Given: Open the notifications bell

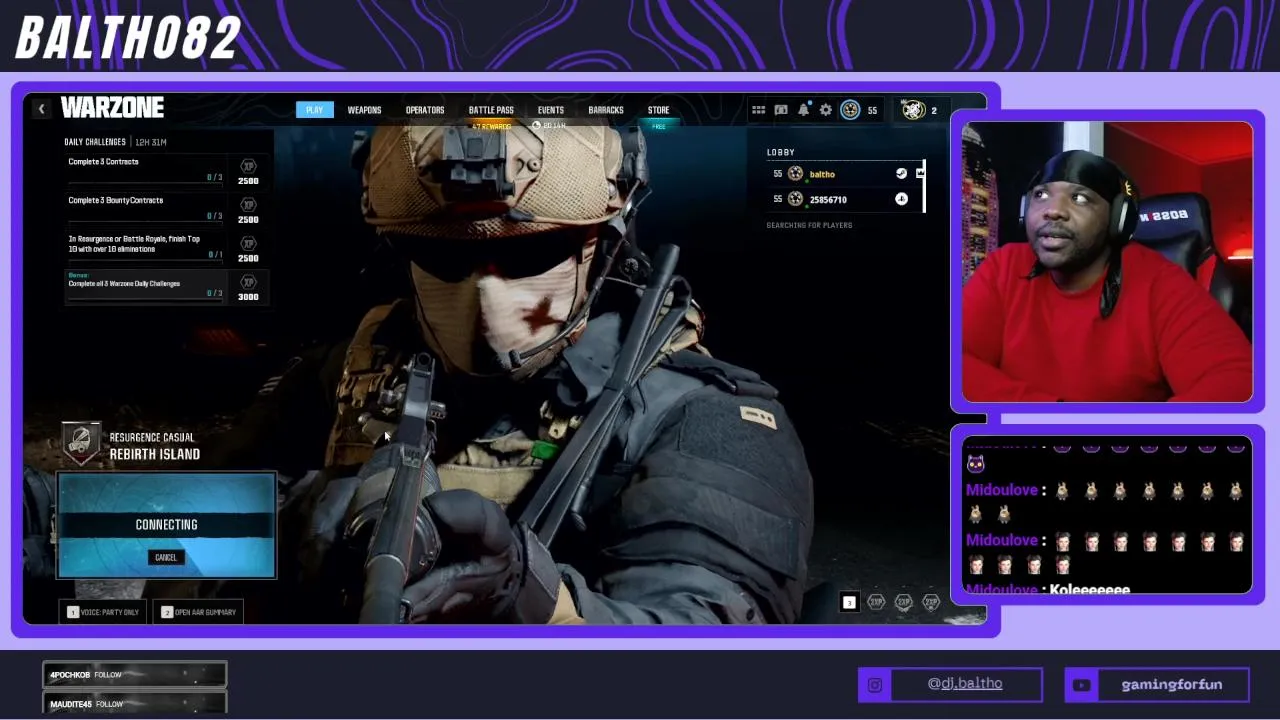Looking at the screenshot, I should pyautogui.click(x=803, y=110).
